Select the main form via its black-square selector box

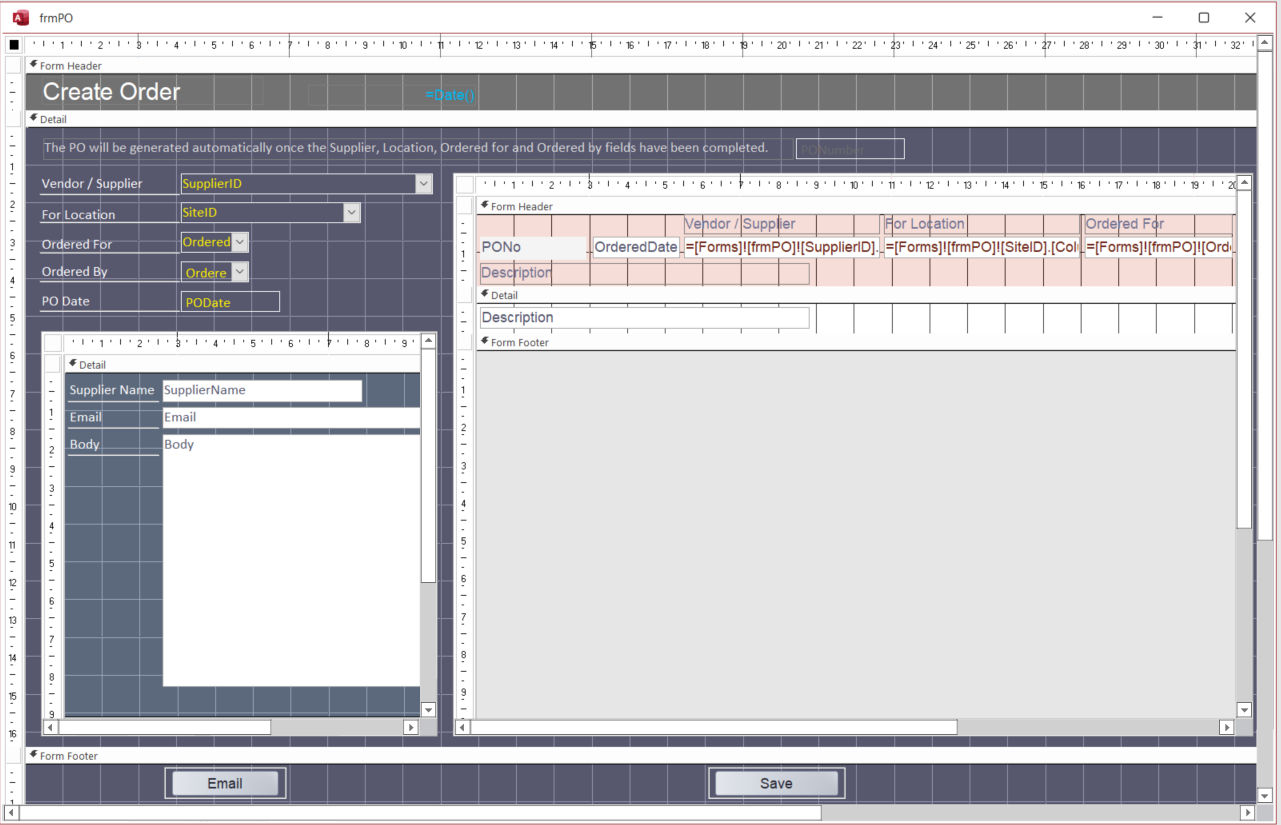tap(14, 45)
